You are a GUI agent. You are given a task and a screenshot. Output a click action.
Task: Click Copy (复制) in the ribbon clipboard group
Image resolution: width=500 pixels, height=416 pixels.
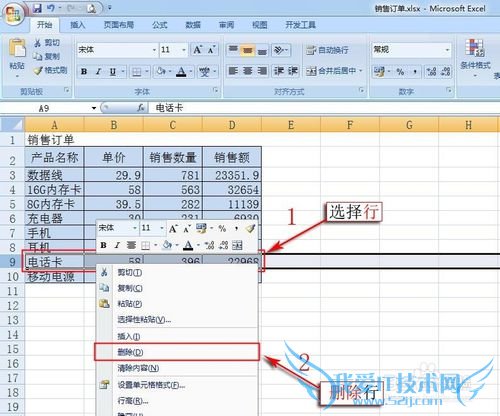tap(47, 56)
